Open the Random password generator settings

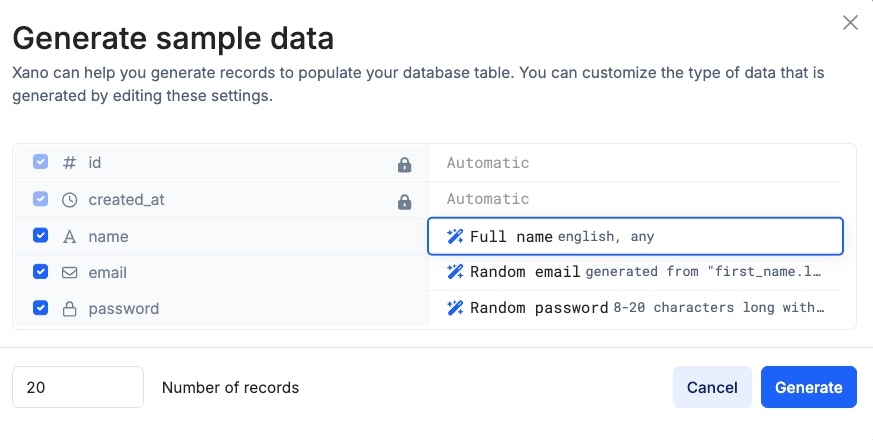pos(635,308)
